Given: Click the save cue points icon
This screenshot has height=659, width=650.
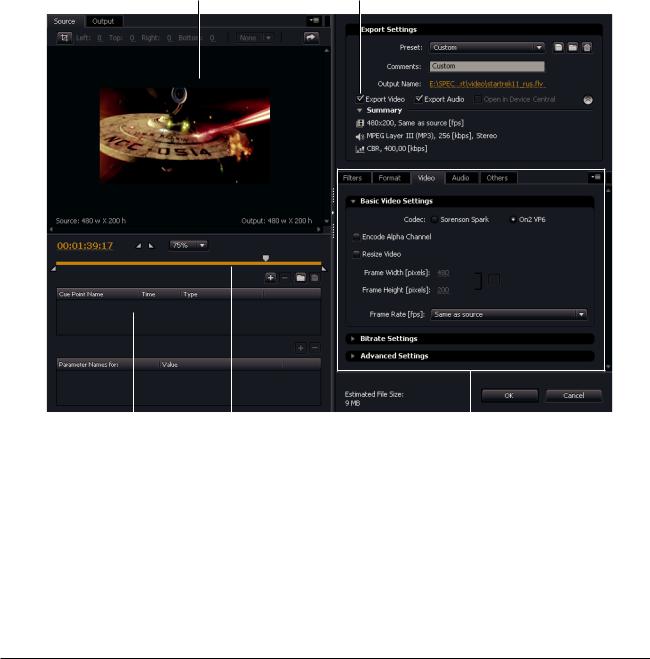Looking at the screenshot, I should click(x=314, y=277).
